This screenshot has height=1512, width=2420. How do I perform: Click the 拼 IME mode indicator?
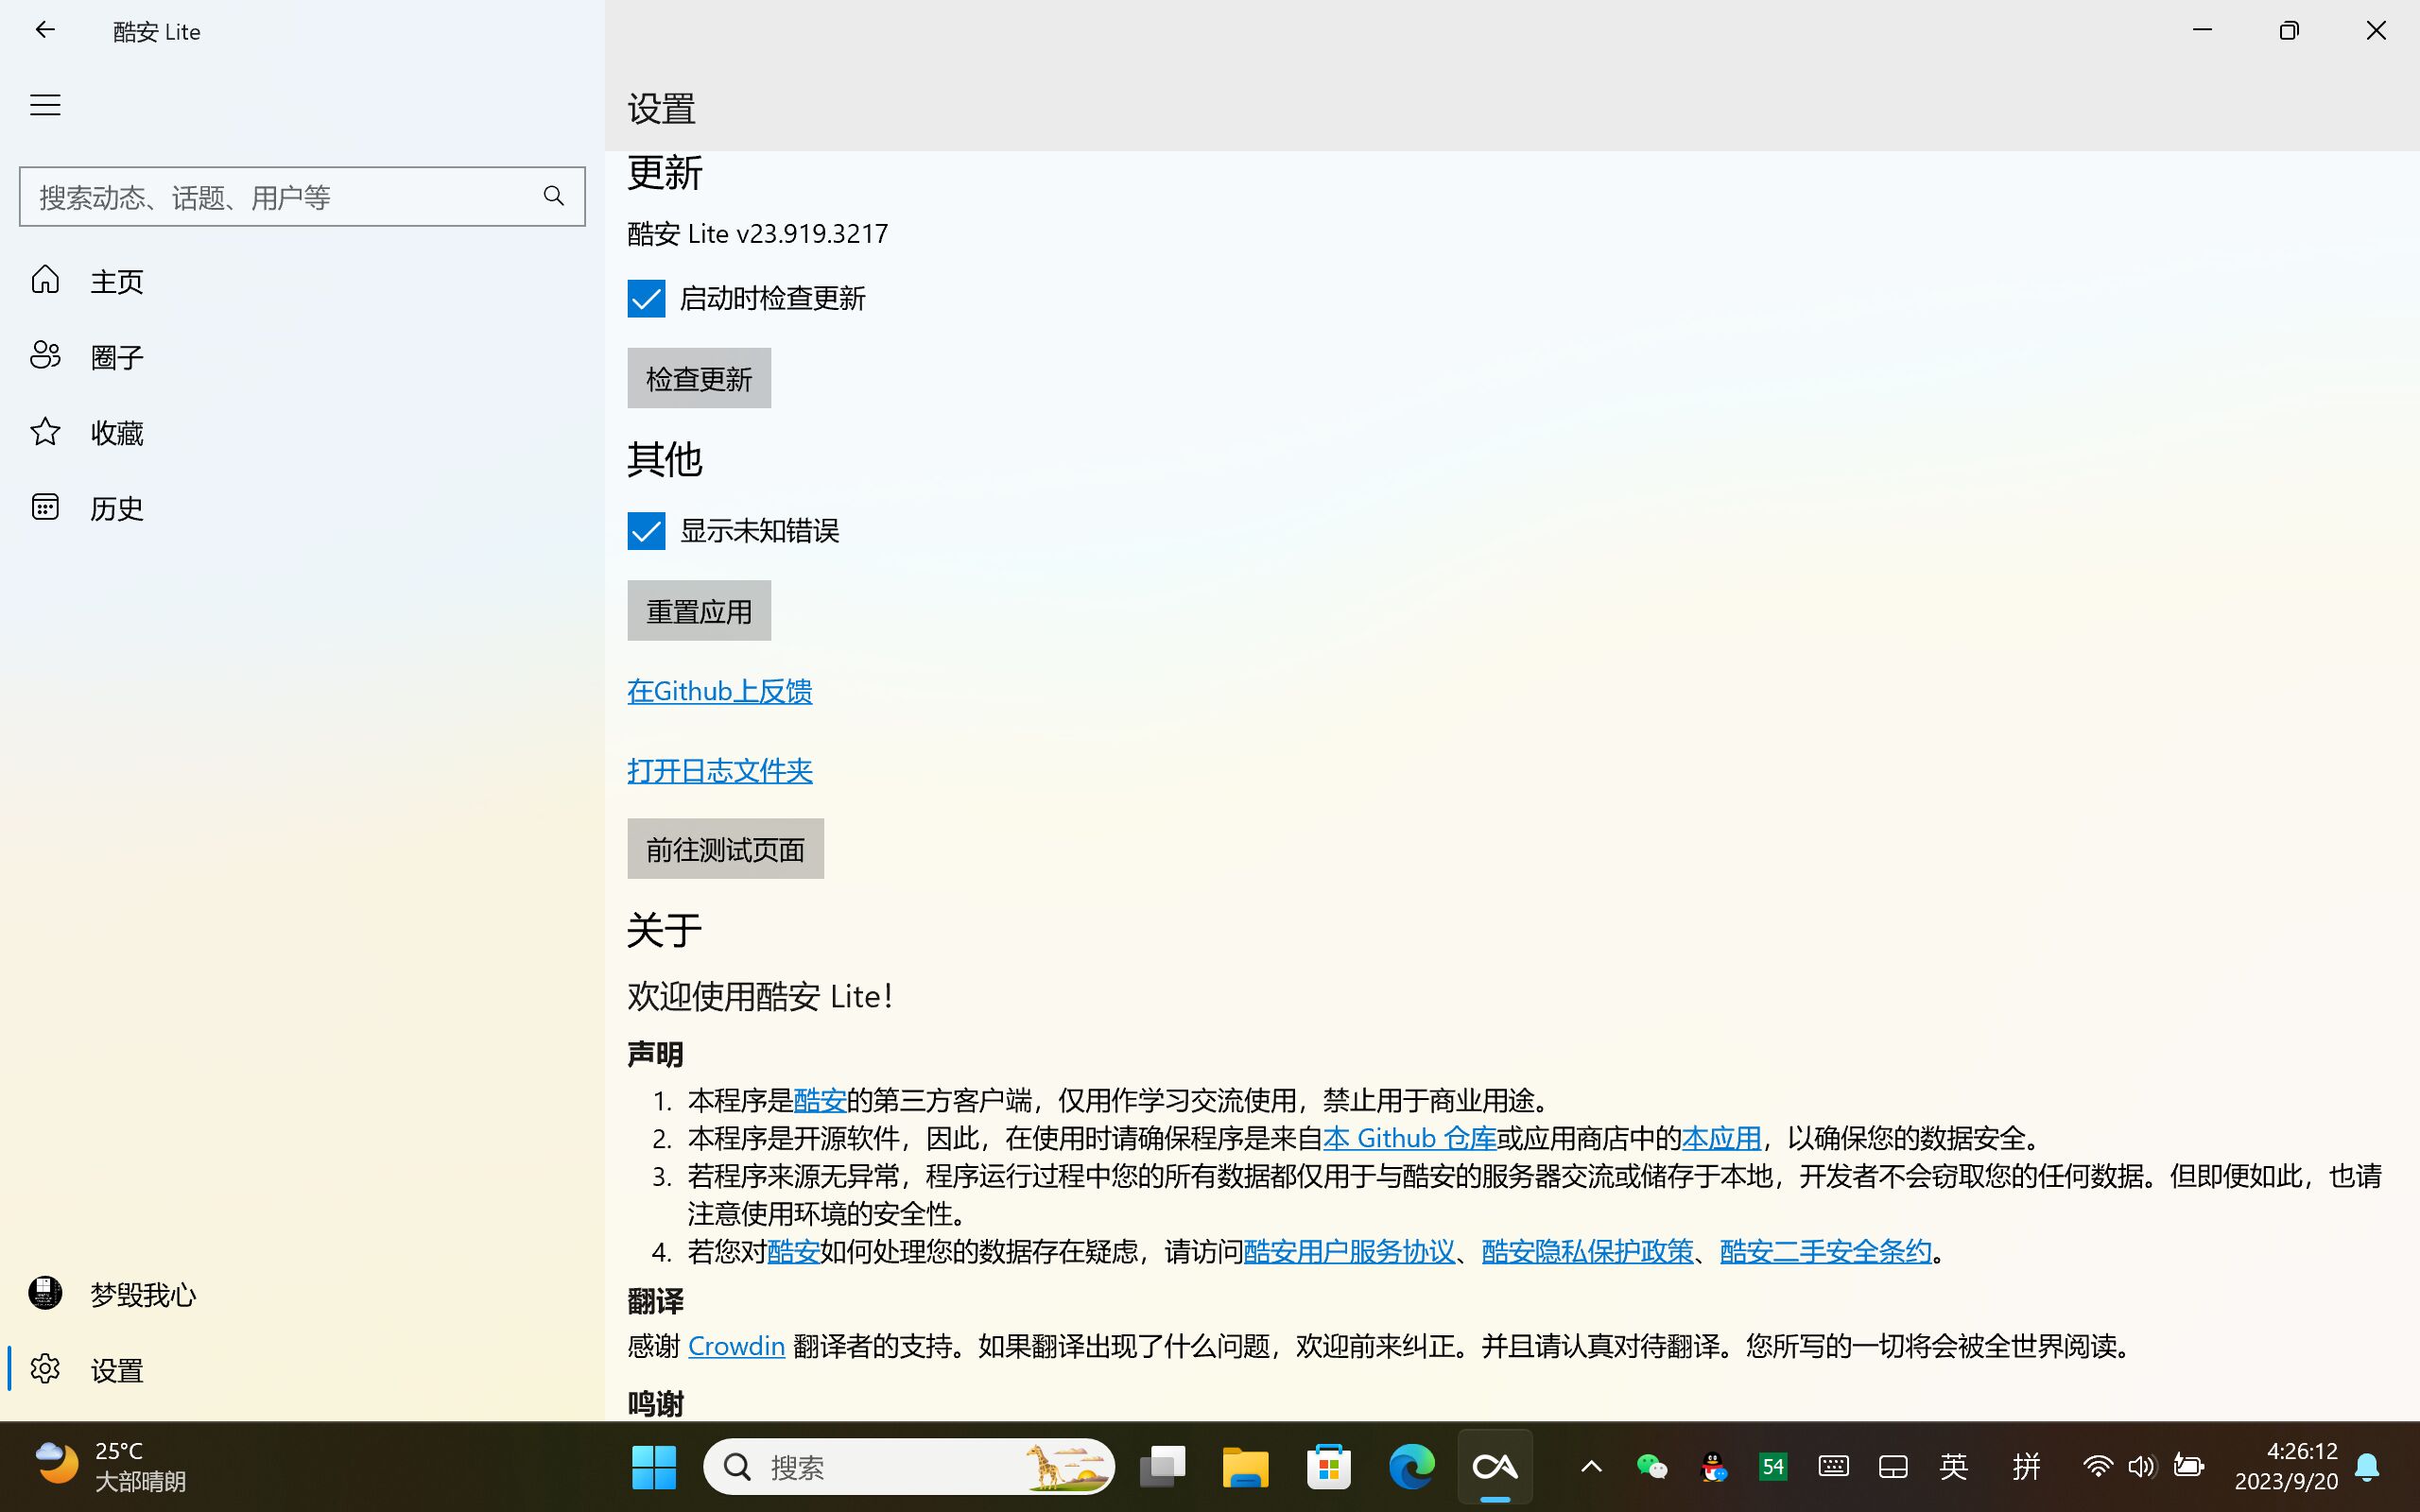point(2026,1466)
